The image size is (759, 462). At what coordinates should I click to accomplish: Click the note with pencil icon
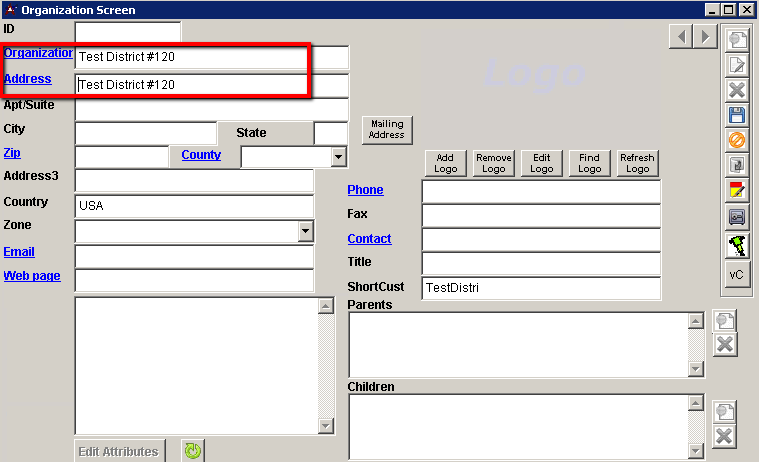tap(736, 190)
